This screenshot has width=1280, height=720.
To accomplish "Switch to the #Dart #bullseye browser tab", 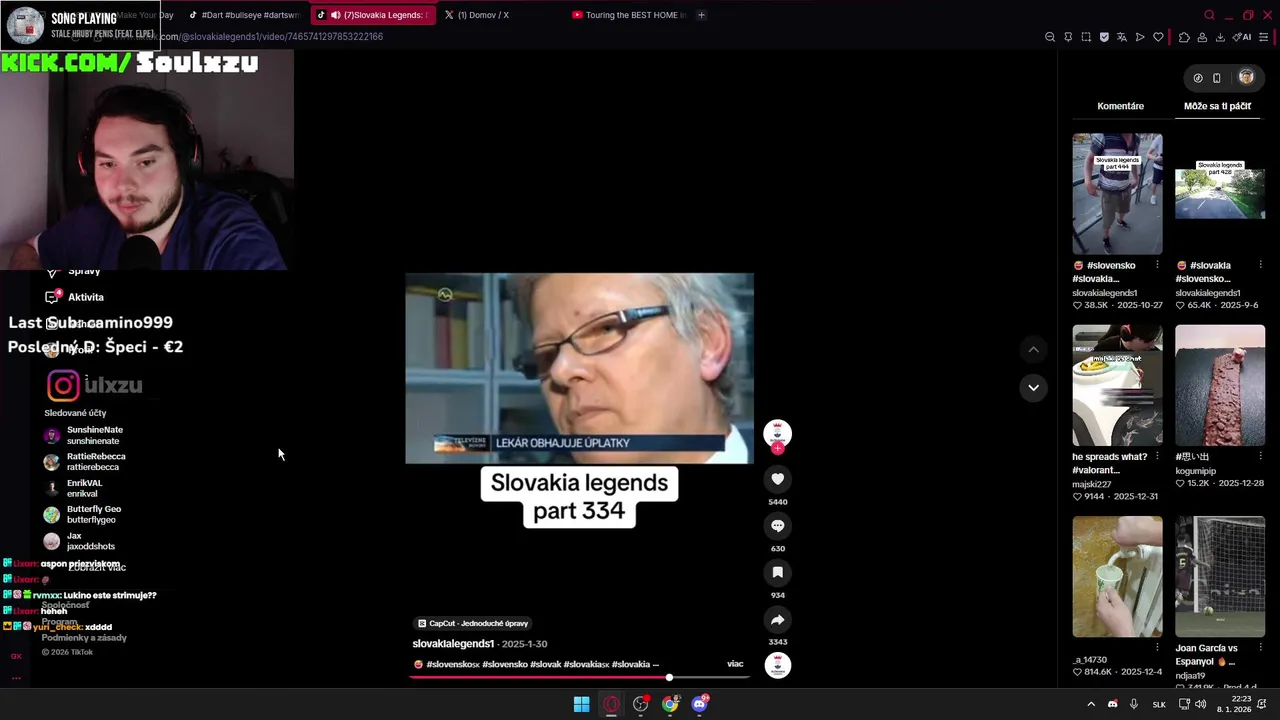I will (x=245, y=15).
